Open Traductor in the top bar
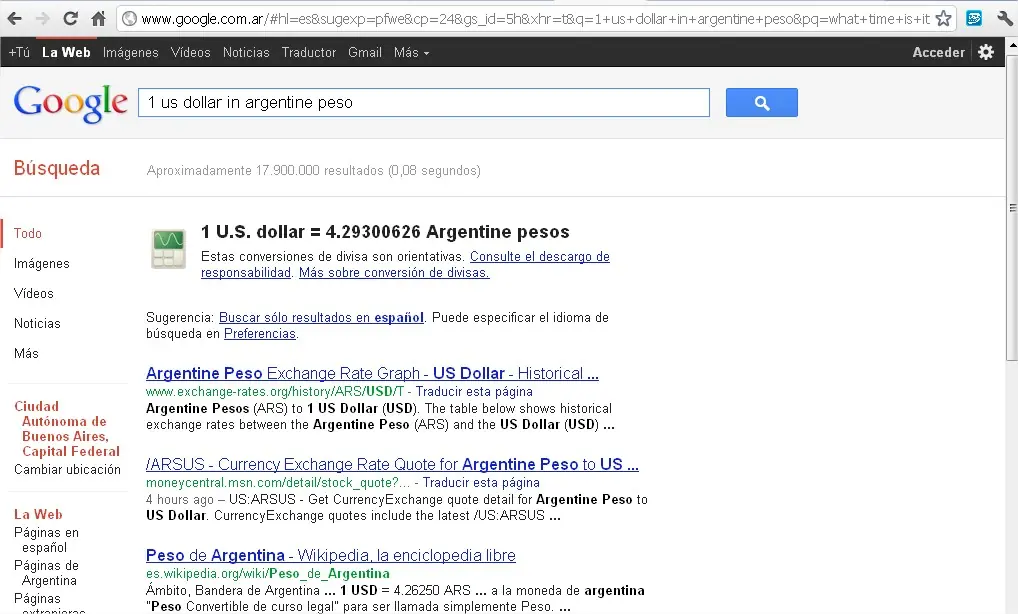1018x614 pixels. (x=308, y=53)
